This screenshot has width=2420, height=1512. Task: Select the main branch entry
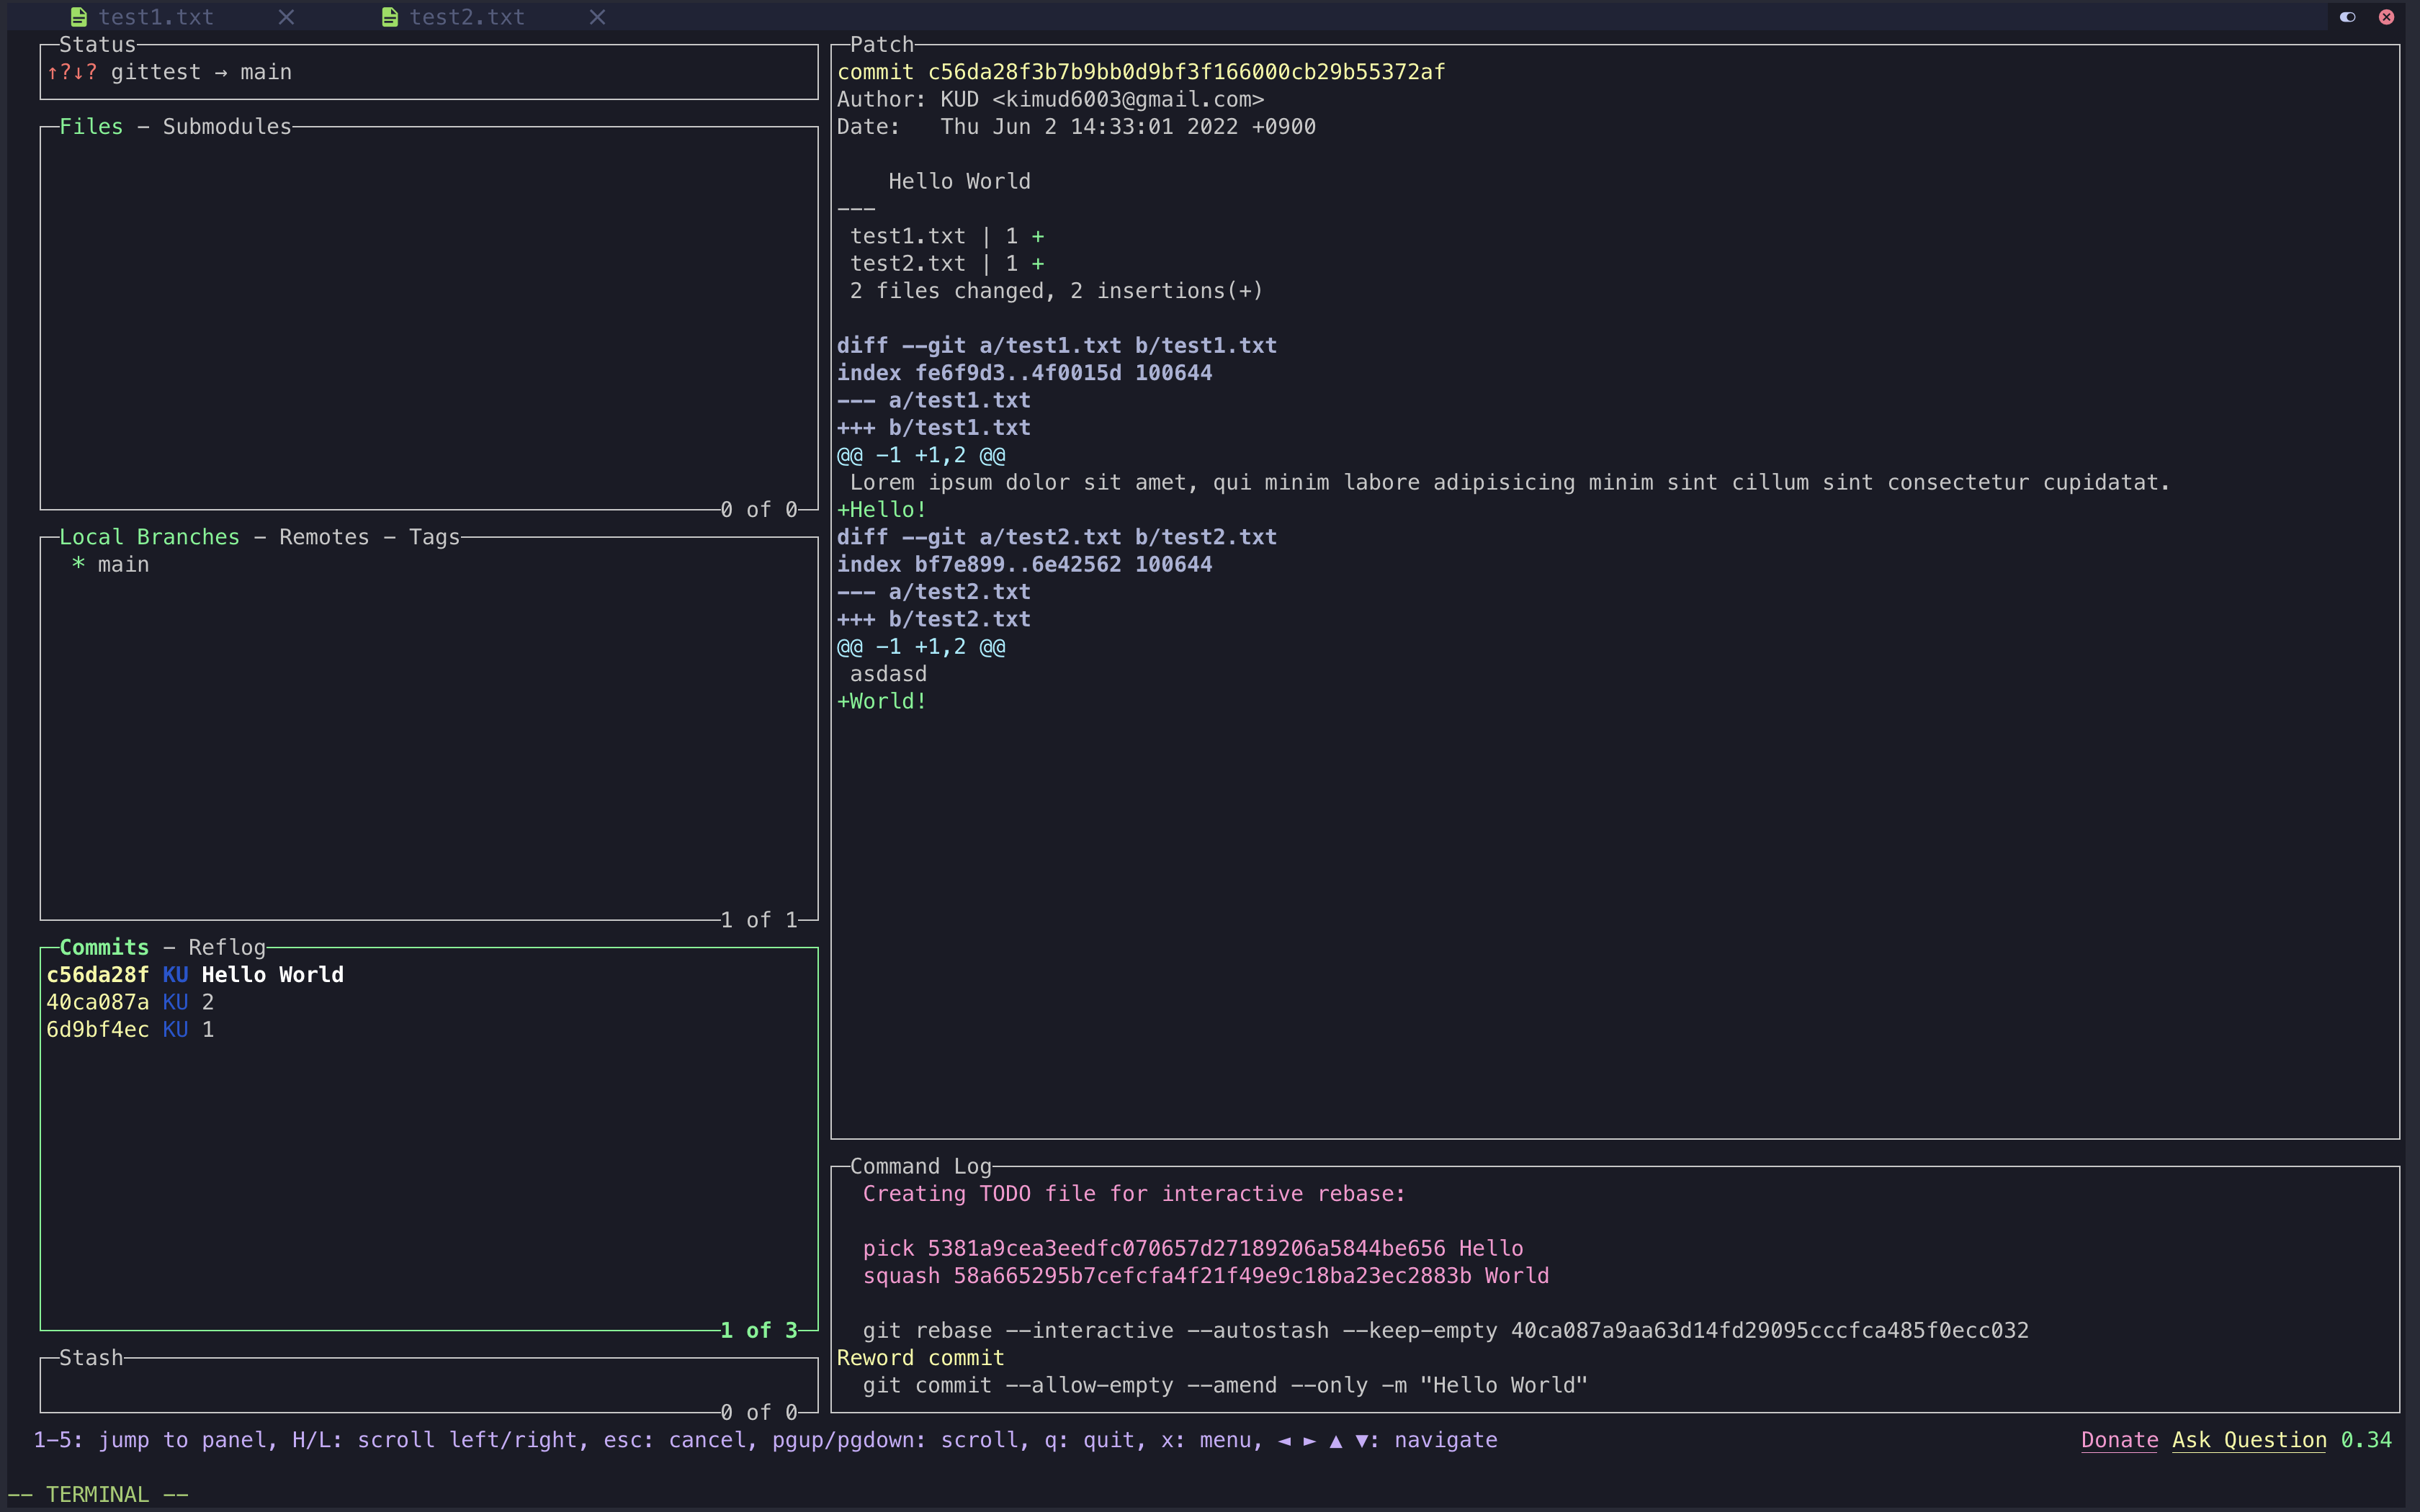click(x=123, y=565)
